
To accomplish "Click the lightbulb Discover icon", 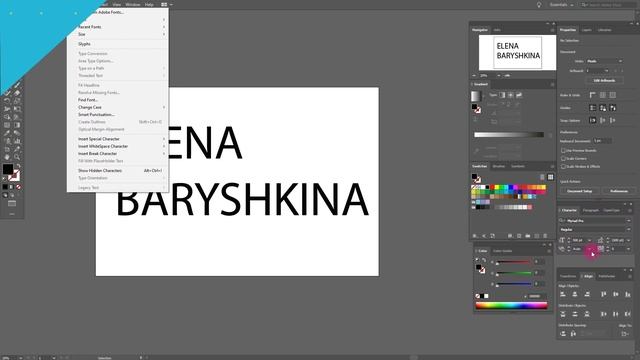I will [539, 4].
